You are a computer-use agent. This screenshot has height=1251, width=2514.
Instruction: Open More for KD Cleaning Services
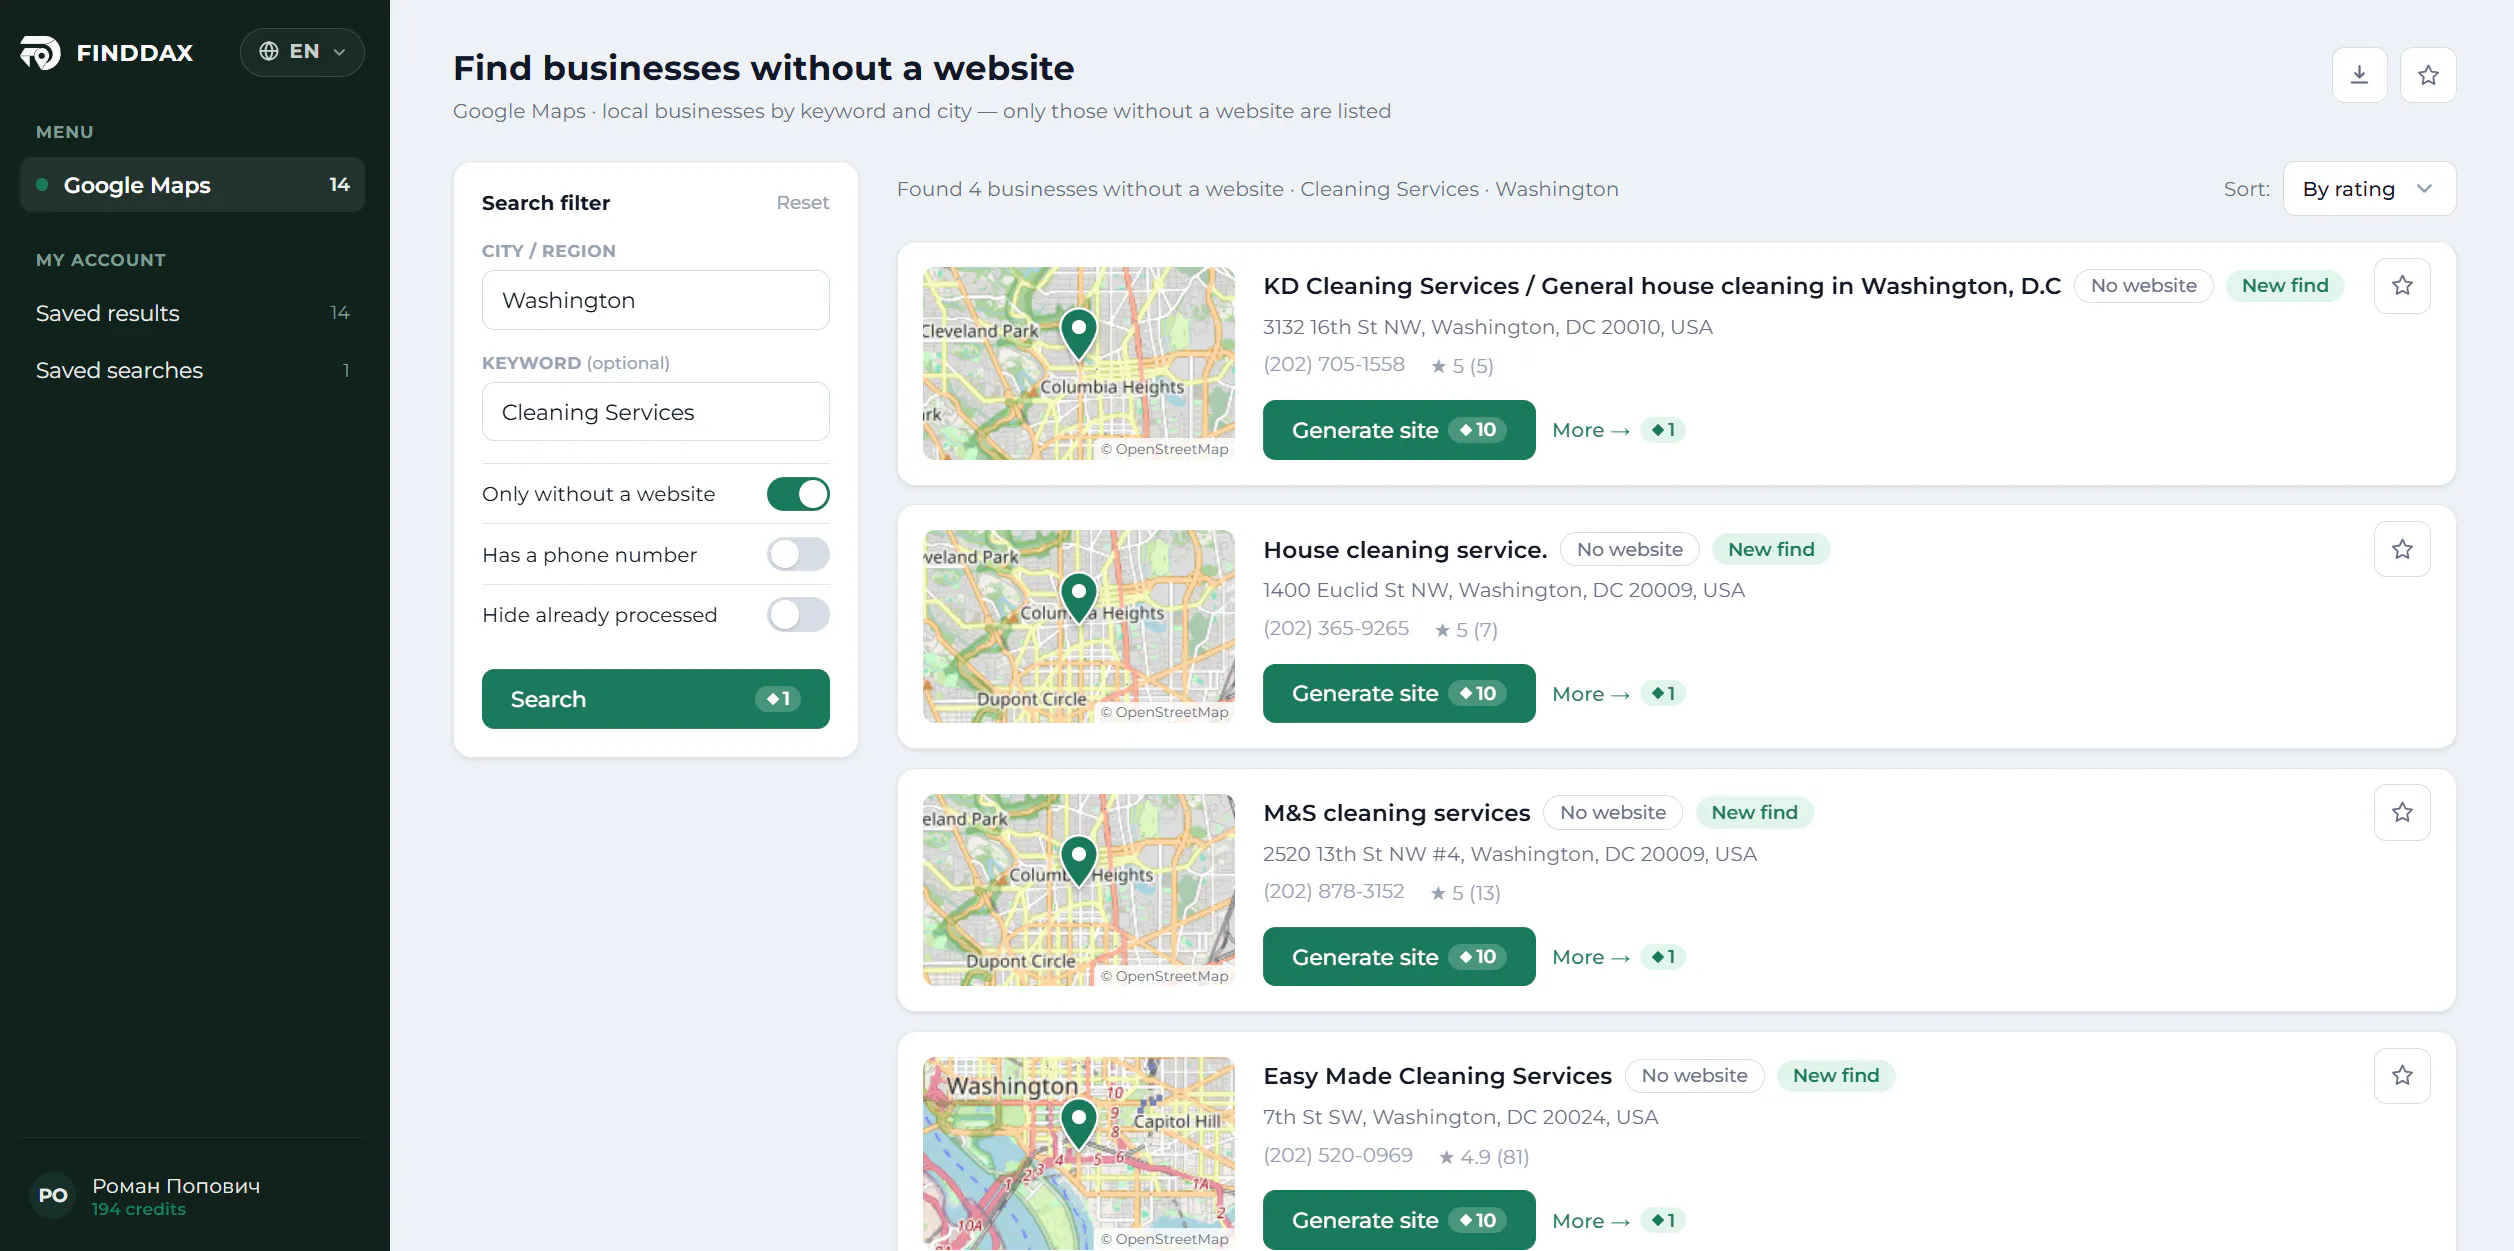pyautogui.click(x=1617, y=430)
